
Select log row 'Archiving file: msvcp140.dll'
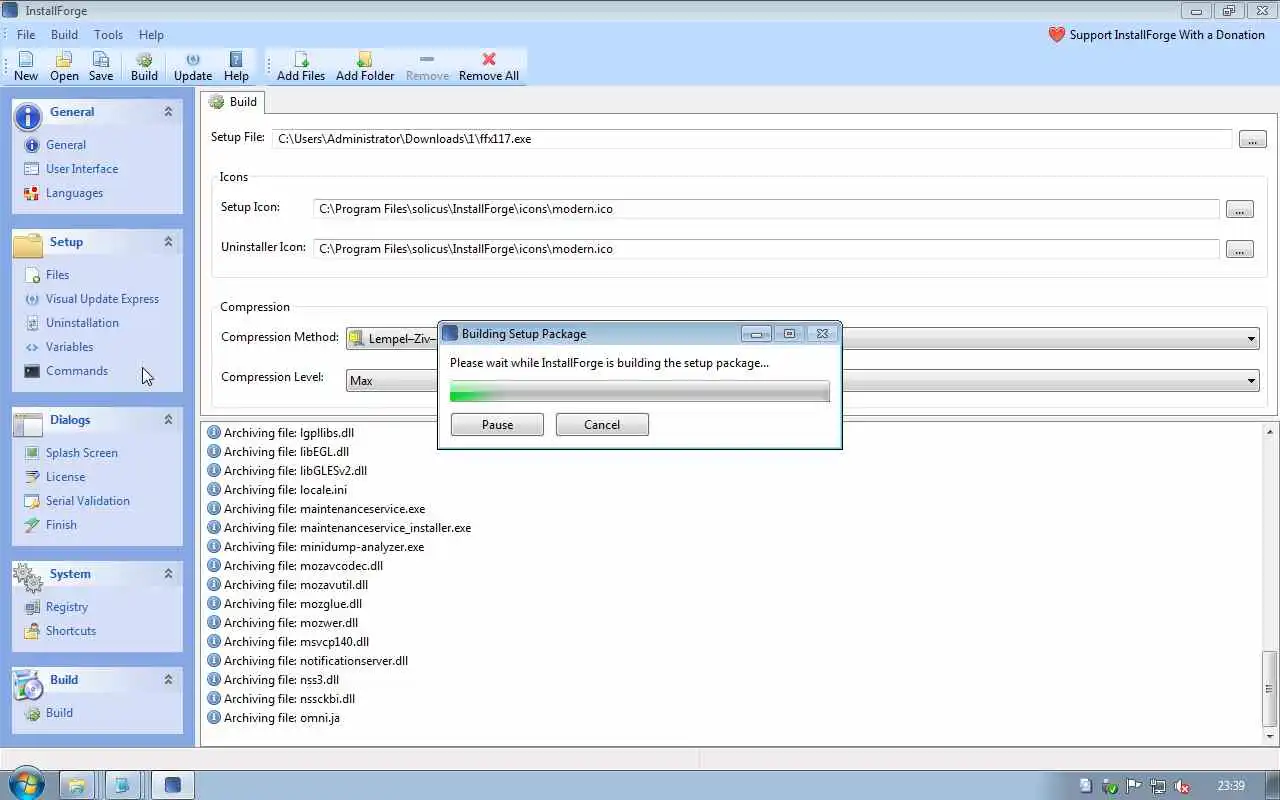[288, 642]
